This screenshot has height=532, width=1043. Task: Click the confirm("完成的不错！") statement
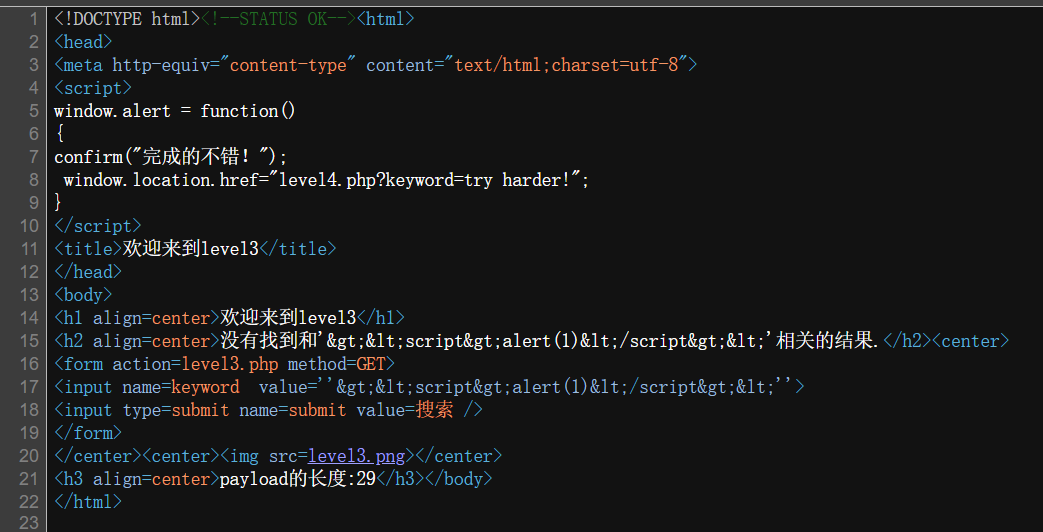[x=170, y=157]
